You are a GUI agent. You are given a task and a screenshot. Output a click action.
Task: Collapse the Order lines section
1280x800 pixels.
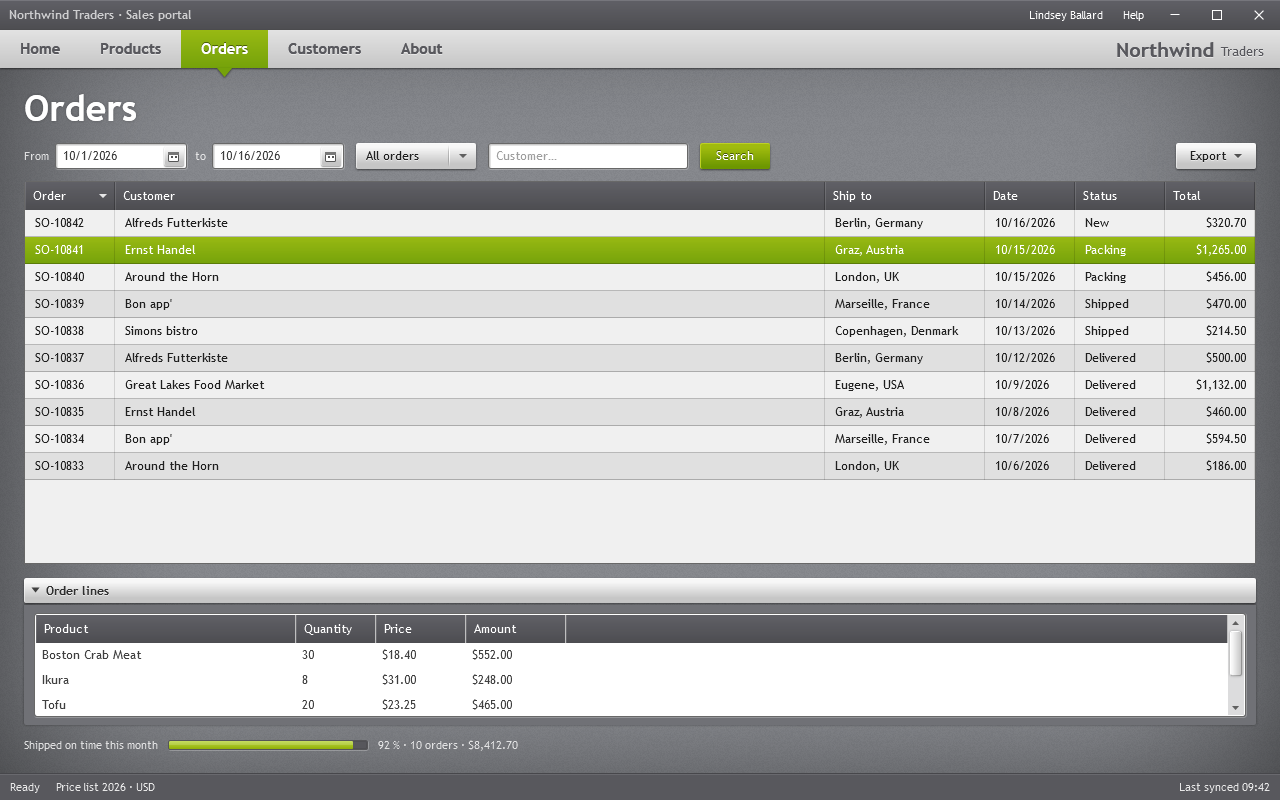36,591
